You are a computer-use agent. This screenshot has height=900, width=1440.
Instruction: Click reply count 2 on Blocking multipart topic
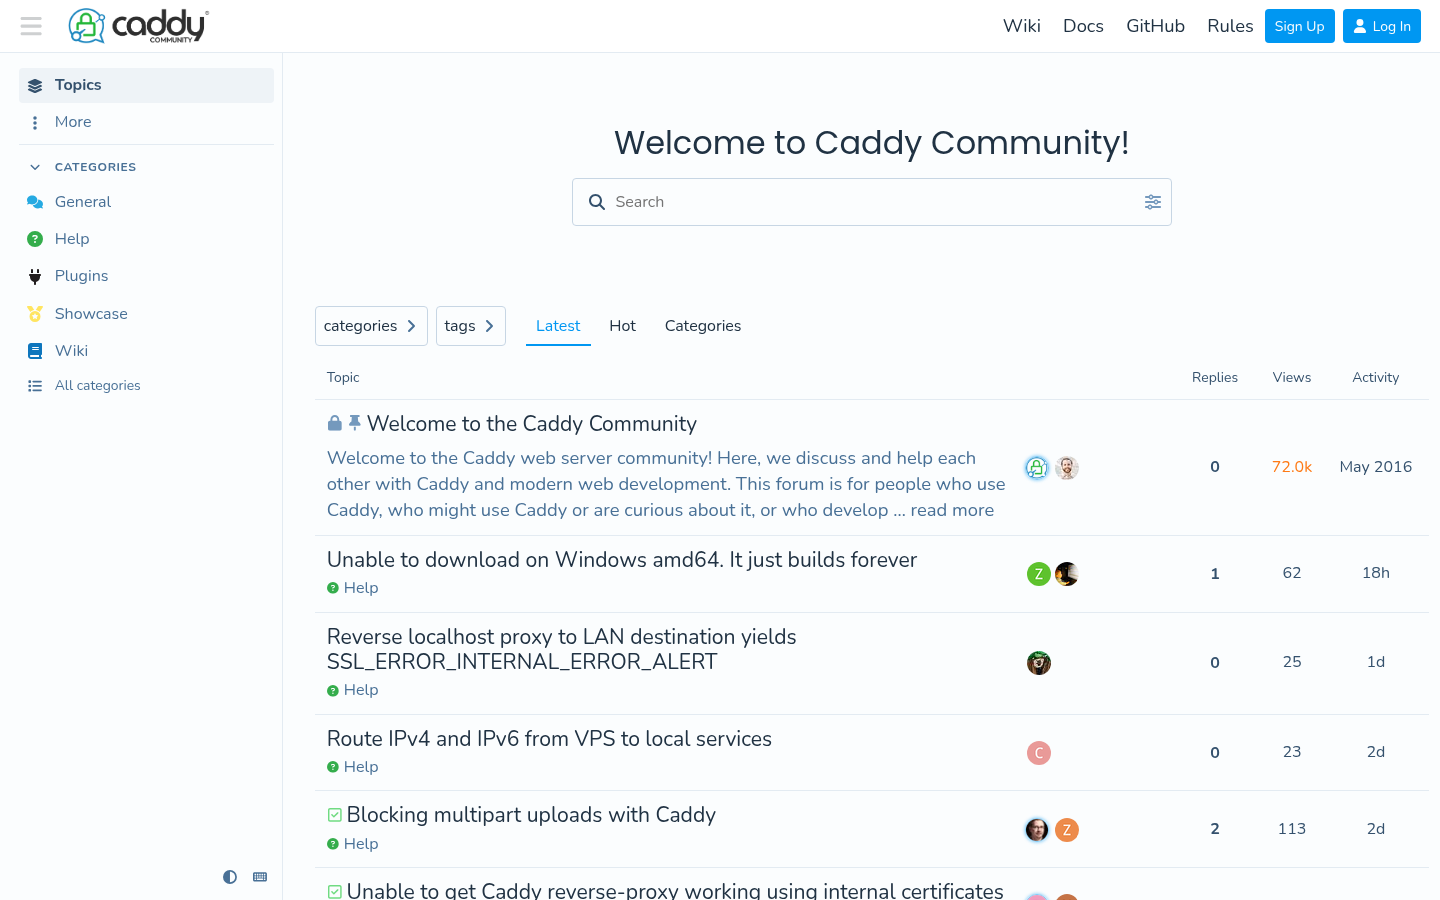pos(1215,829)
